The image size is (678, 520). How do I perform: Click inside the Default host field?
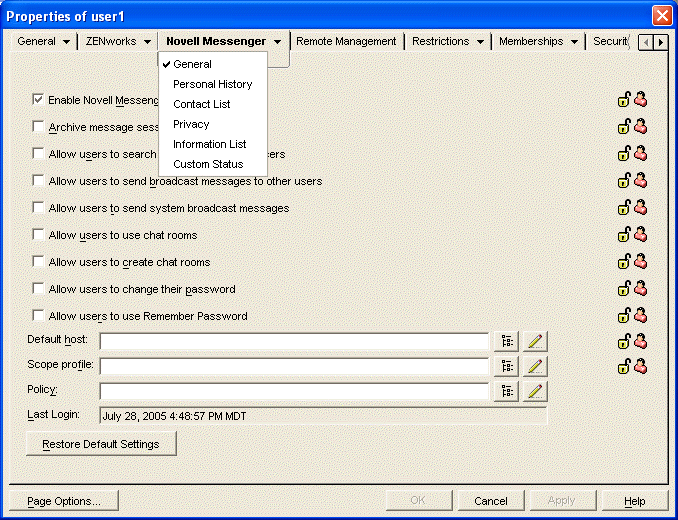pyautogui.click(x=294, y=341)
